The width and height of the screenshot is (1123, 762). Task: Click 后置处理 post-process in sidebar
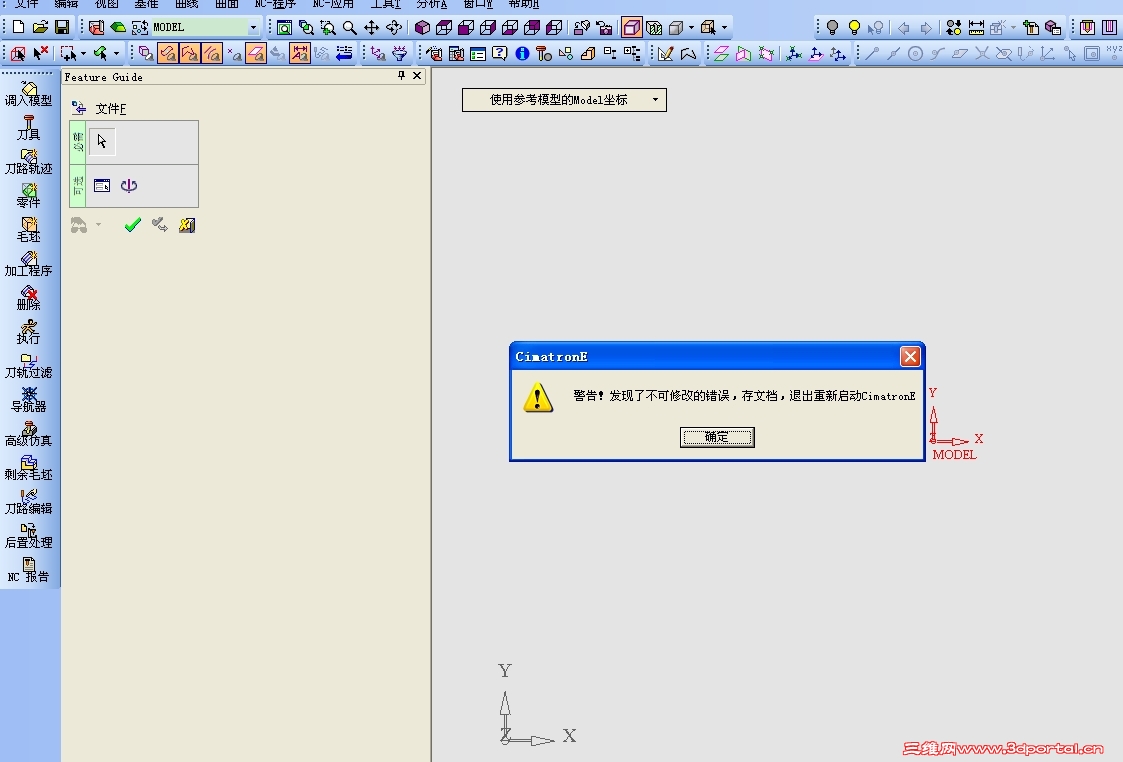tap(29, 536)
